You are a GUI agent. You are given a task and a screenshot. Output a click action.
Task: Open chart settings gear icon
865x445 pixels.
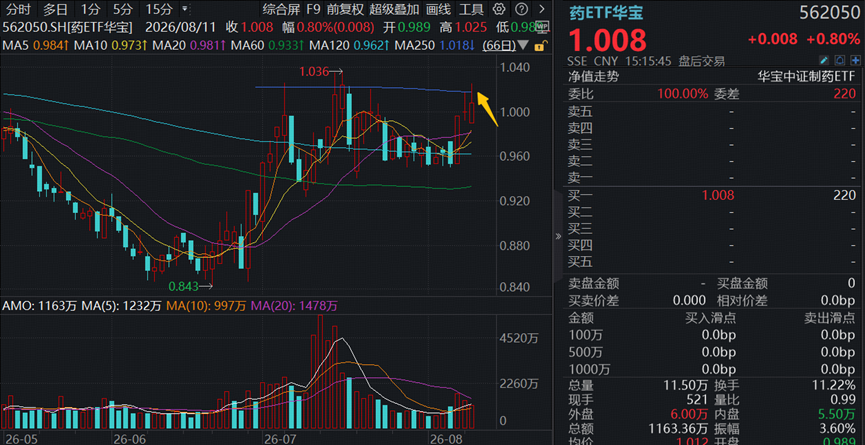click(x=499, y=9)
